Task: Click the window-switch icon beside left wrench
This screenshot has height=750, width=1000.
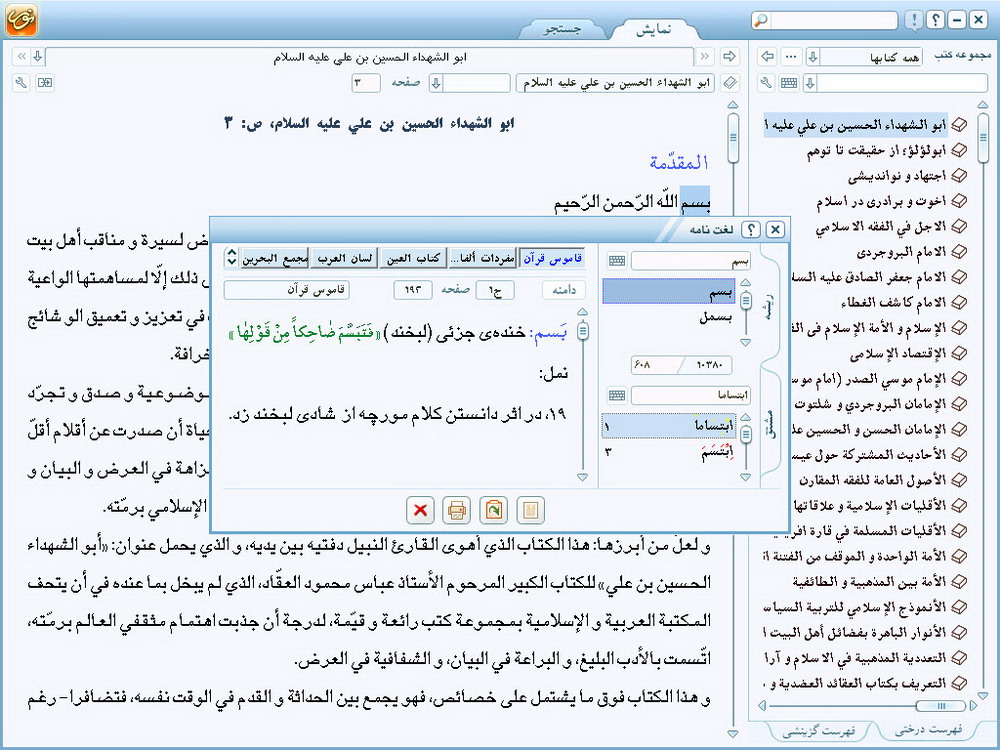Action: tap(45, 83)
